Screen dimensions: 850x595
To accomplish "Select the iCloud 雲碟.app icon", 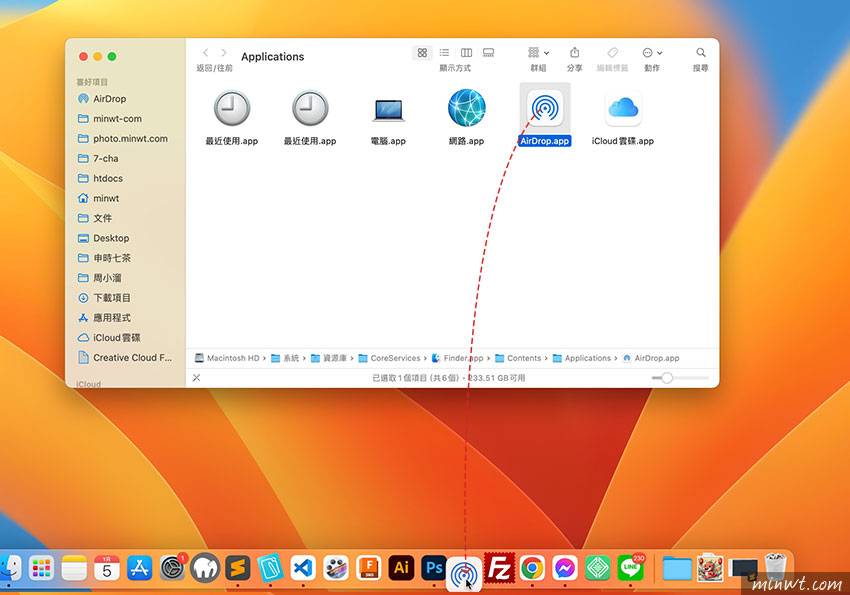I will pyautogui.click(x=622, y=108).
